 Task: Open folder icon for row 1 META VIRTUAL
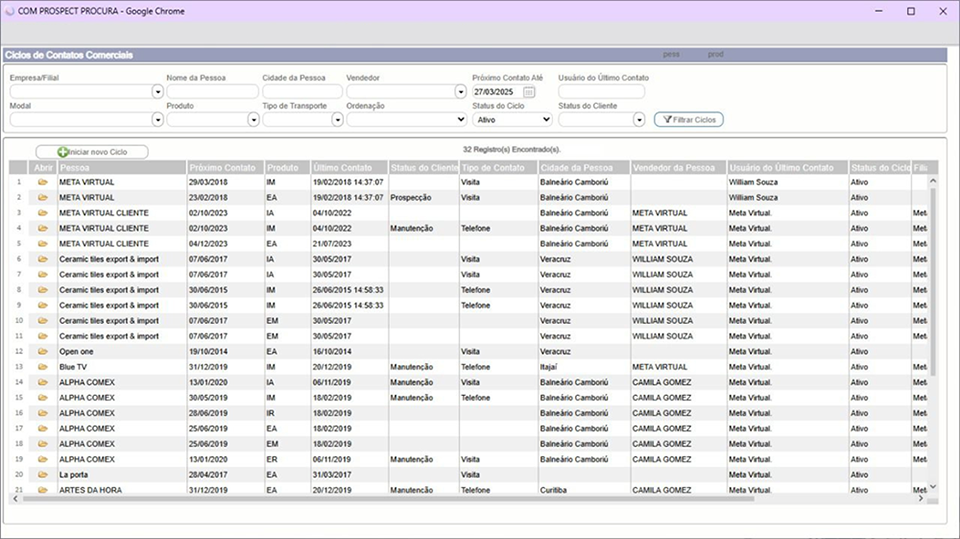coord(43,183)
